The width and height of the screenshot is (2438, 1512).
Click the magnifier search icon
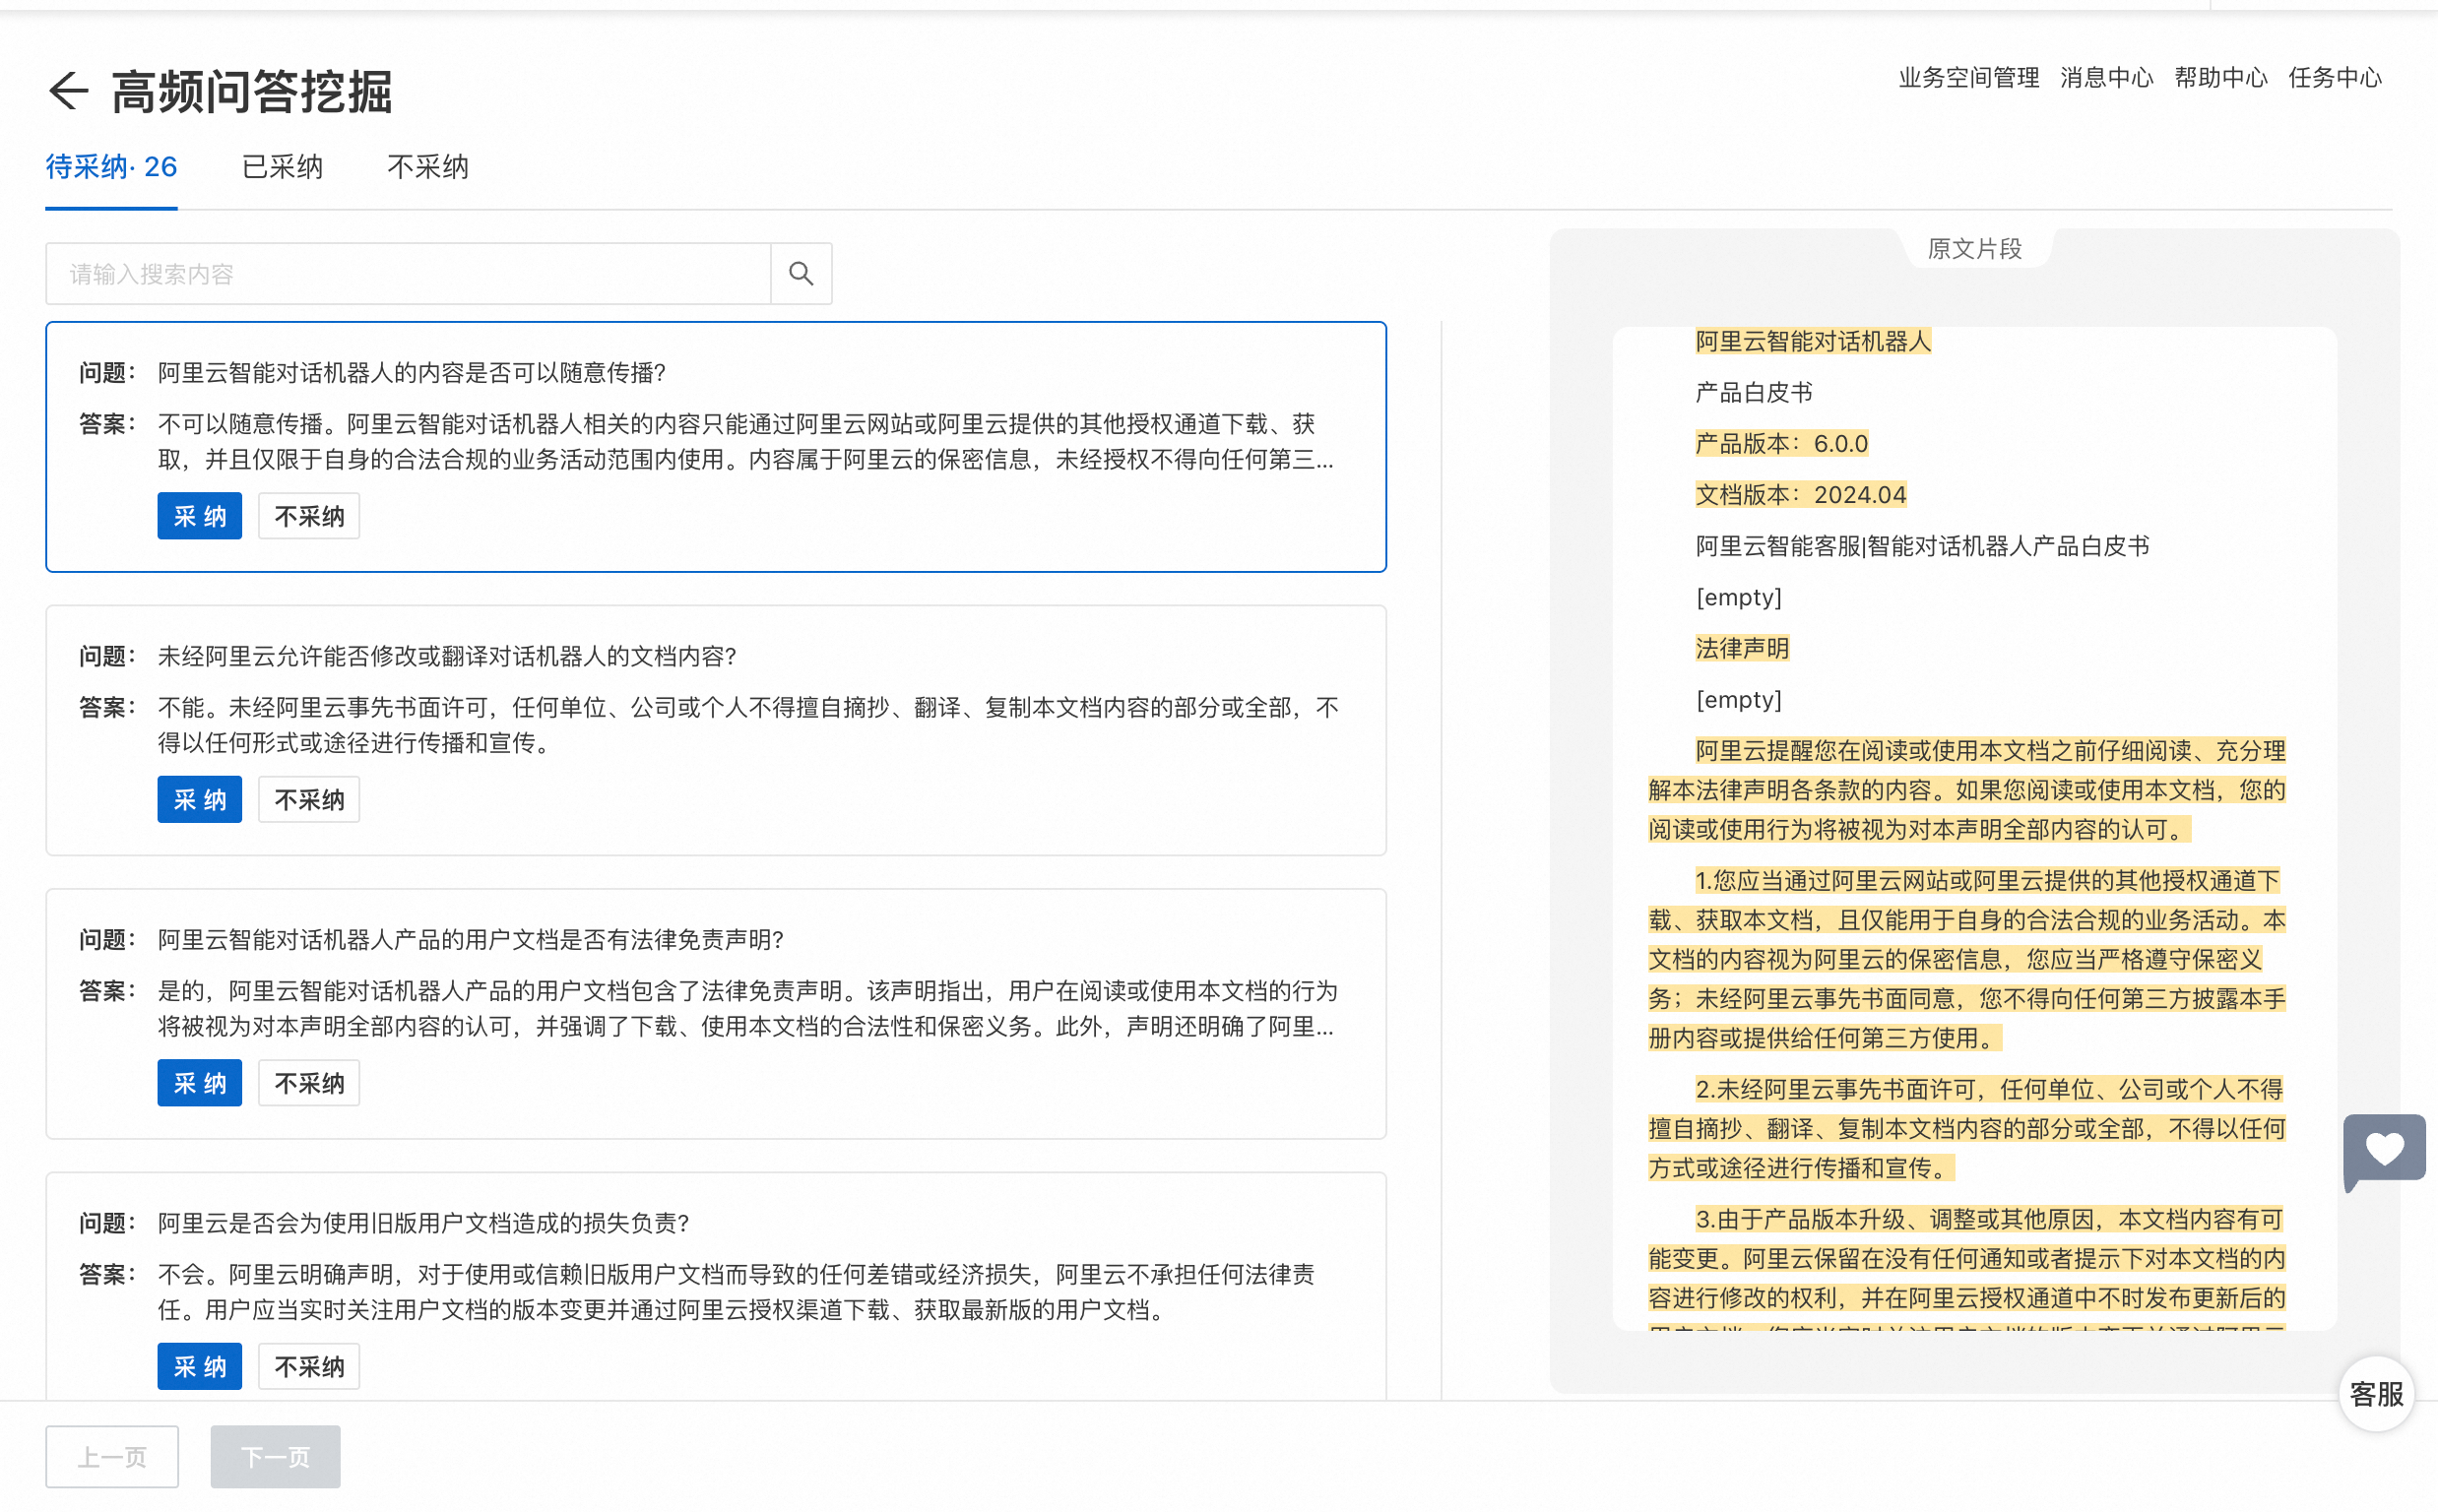point(800,273)
